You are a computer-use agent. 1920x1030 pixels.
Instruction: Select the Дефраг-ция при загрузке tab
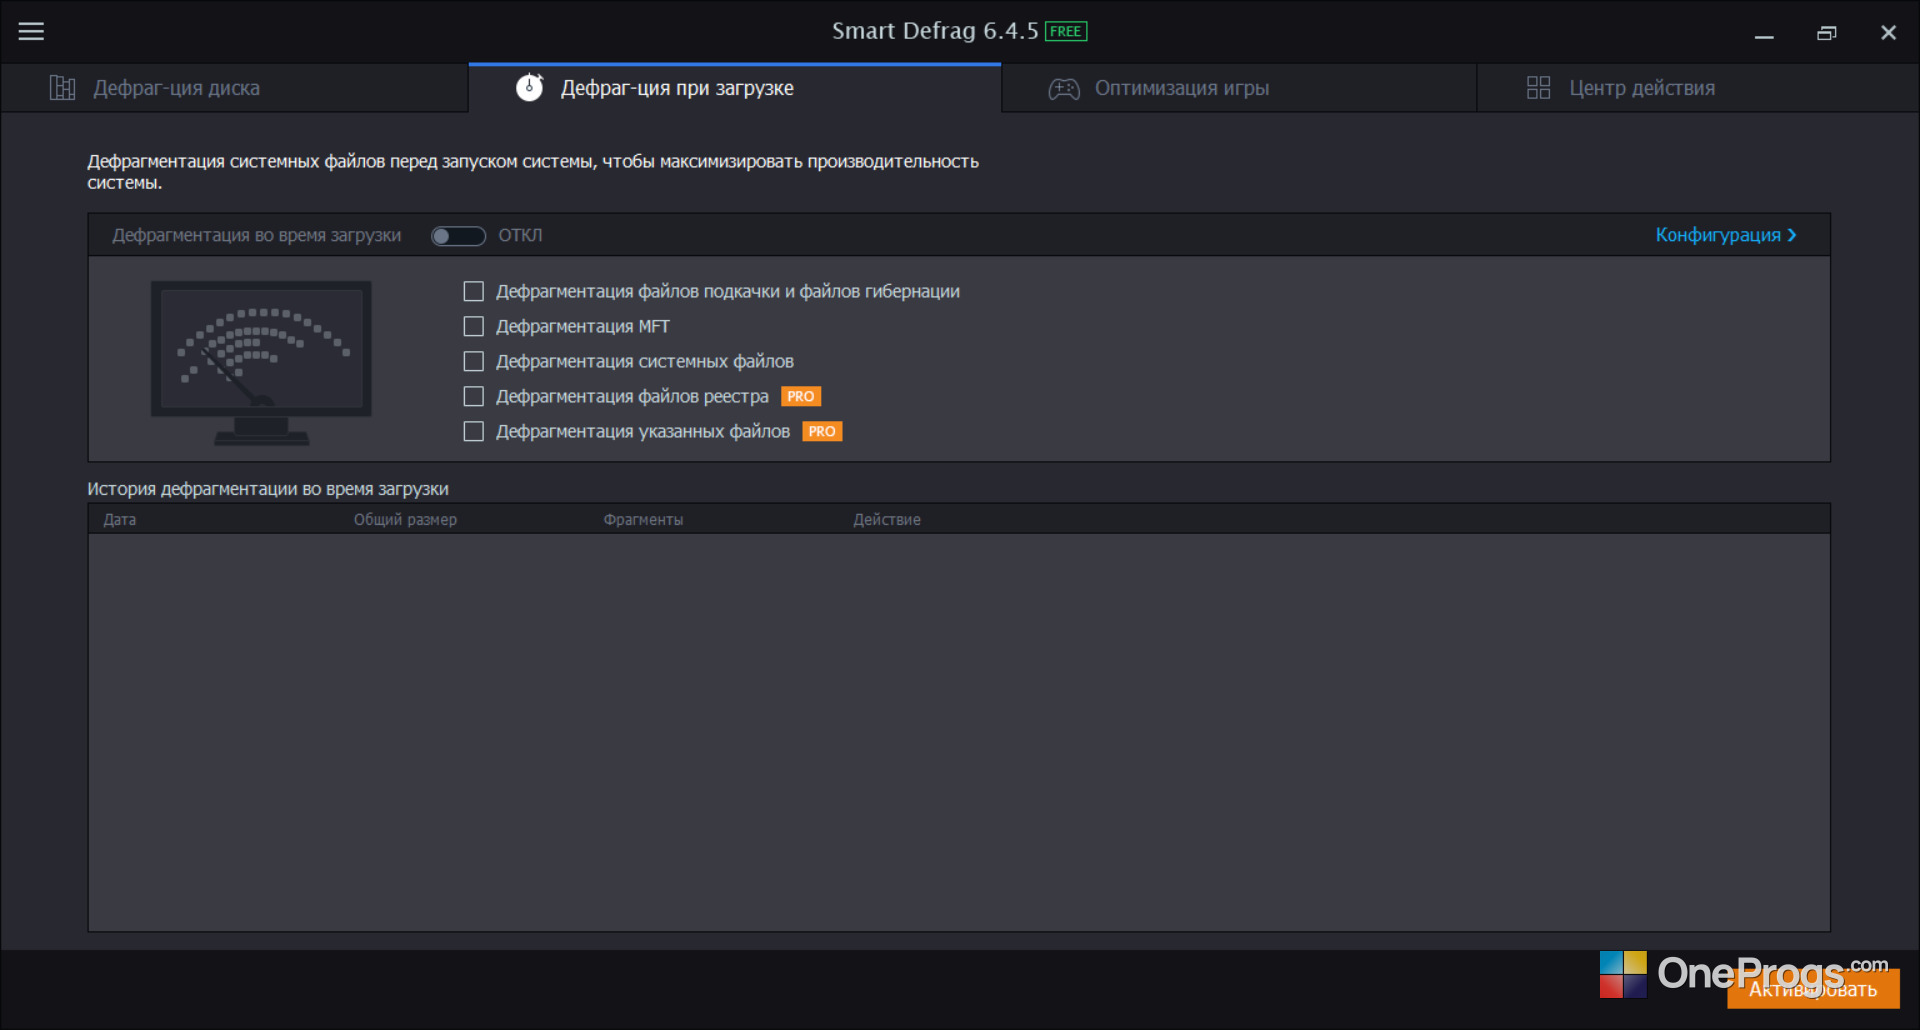click(x=735, y=88)
